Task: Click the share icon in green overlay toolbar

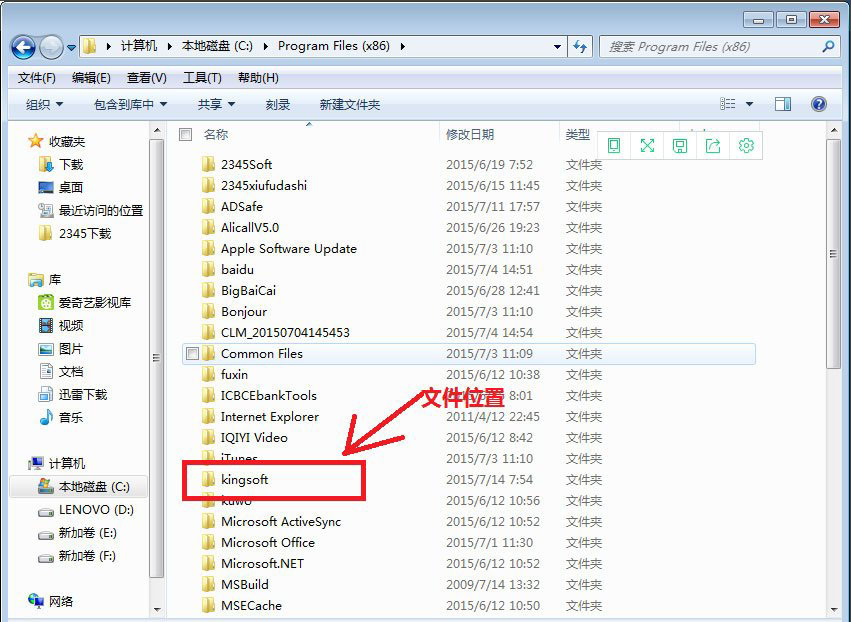Action: point(713,145)
